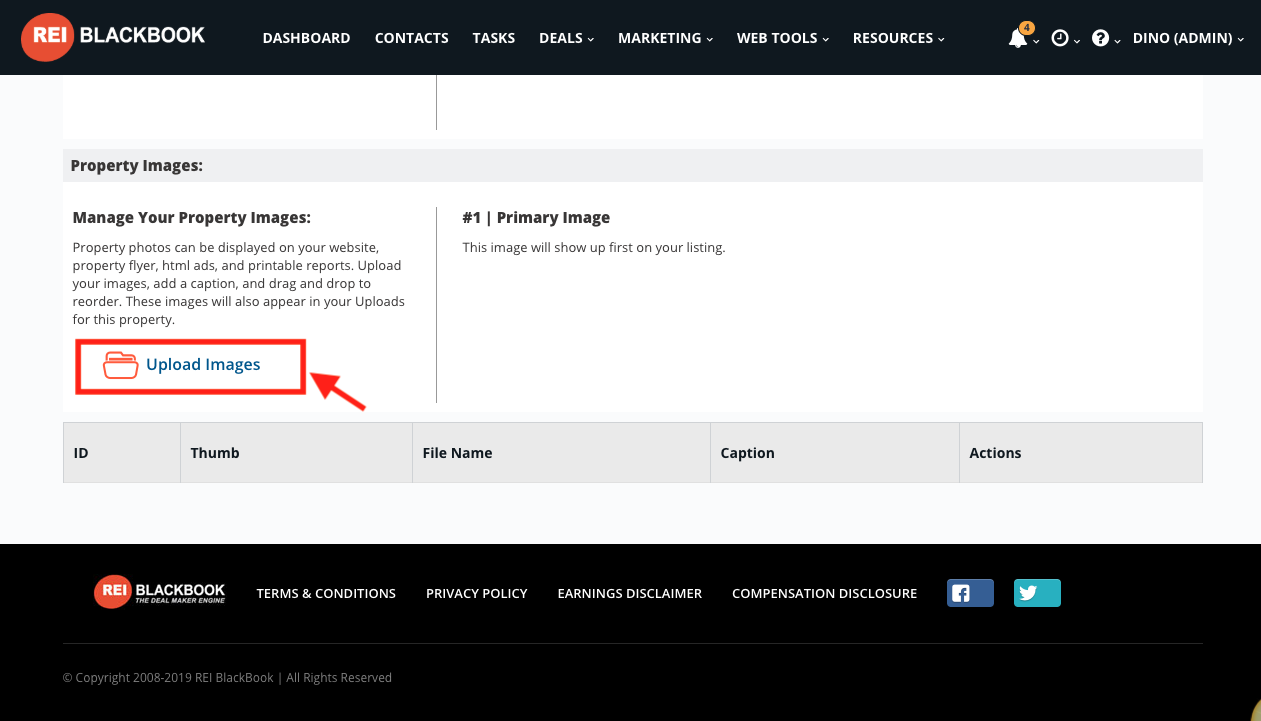Click the copyright 2008-2019 REI BlackBook text

(x=227, y=678)
